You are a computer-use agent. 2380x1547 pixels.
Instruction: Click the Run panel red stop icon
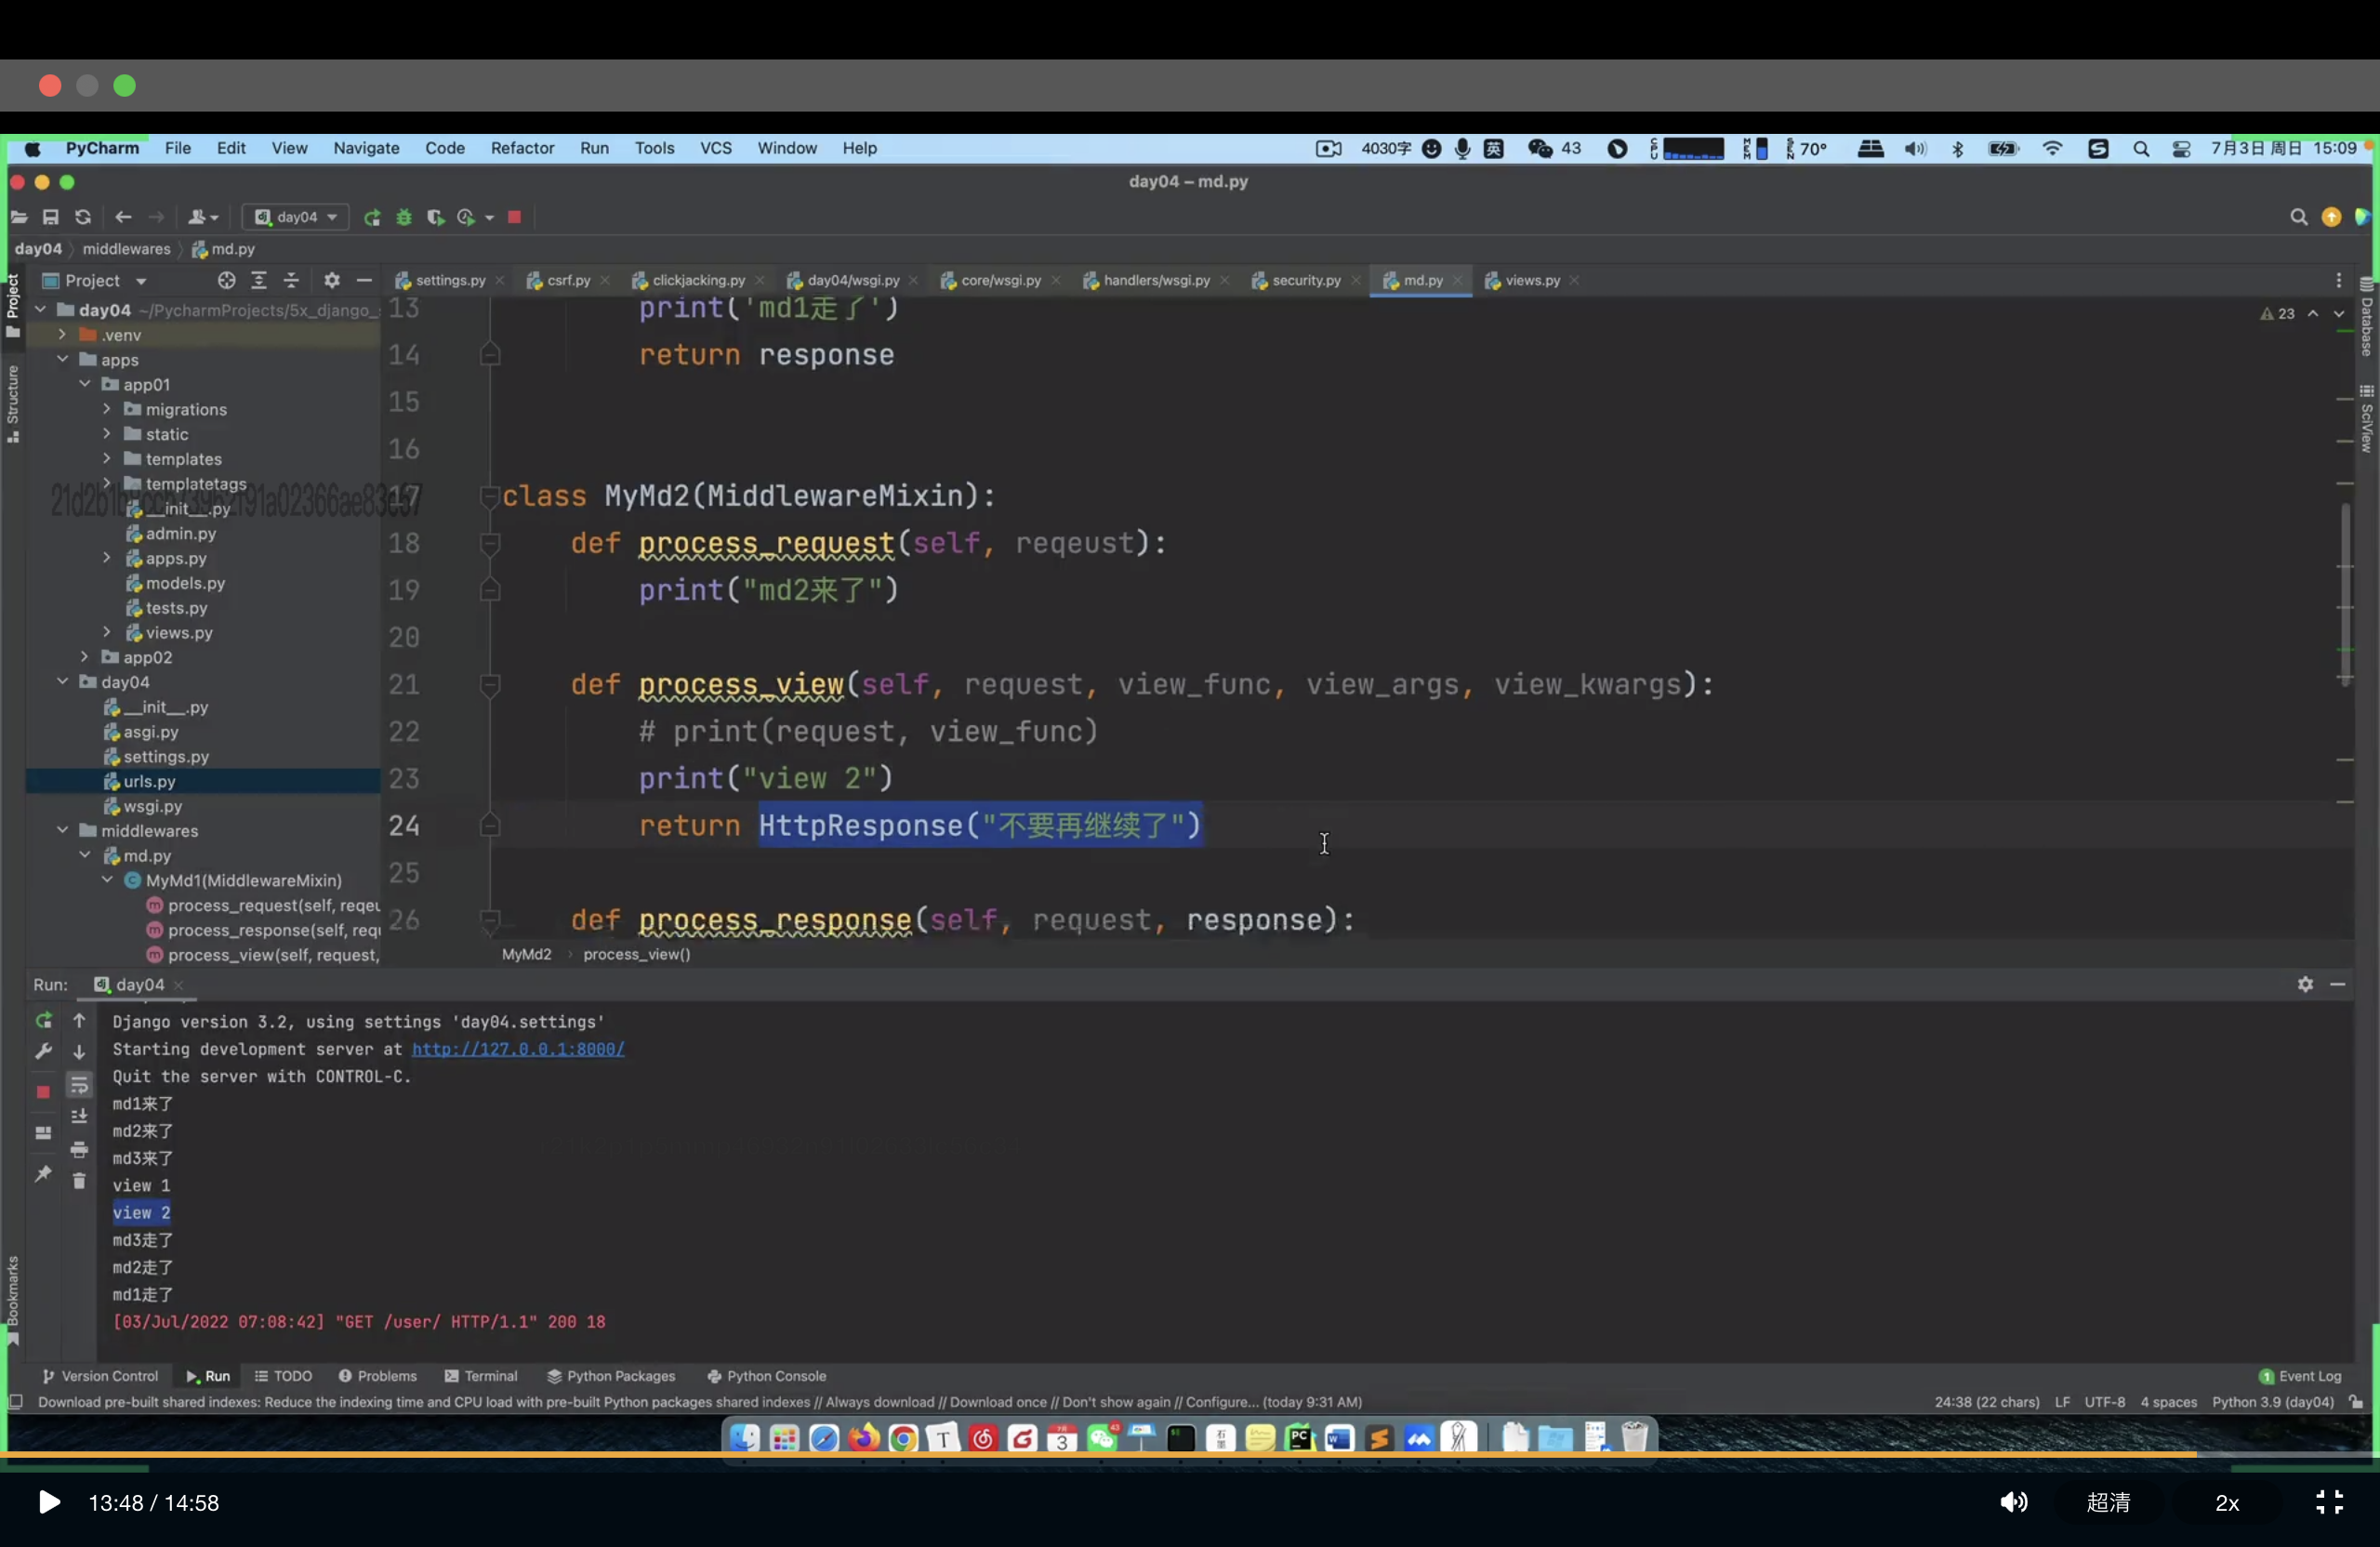click(x=43, y=1092)
